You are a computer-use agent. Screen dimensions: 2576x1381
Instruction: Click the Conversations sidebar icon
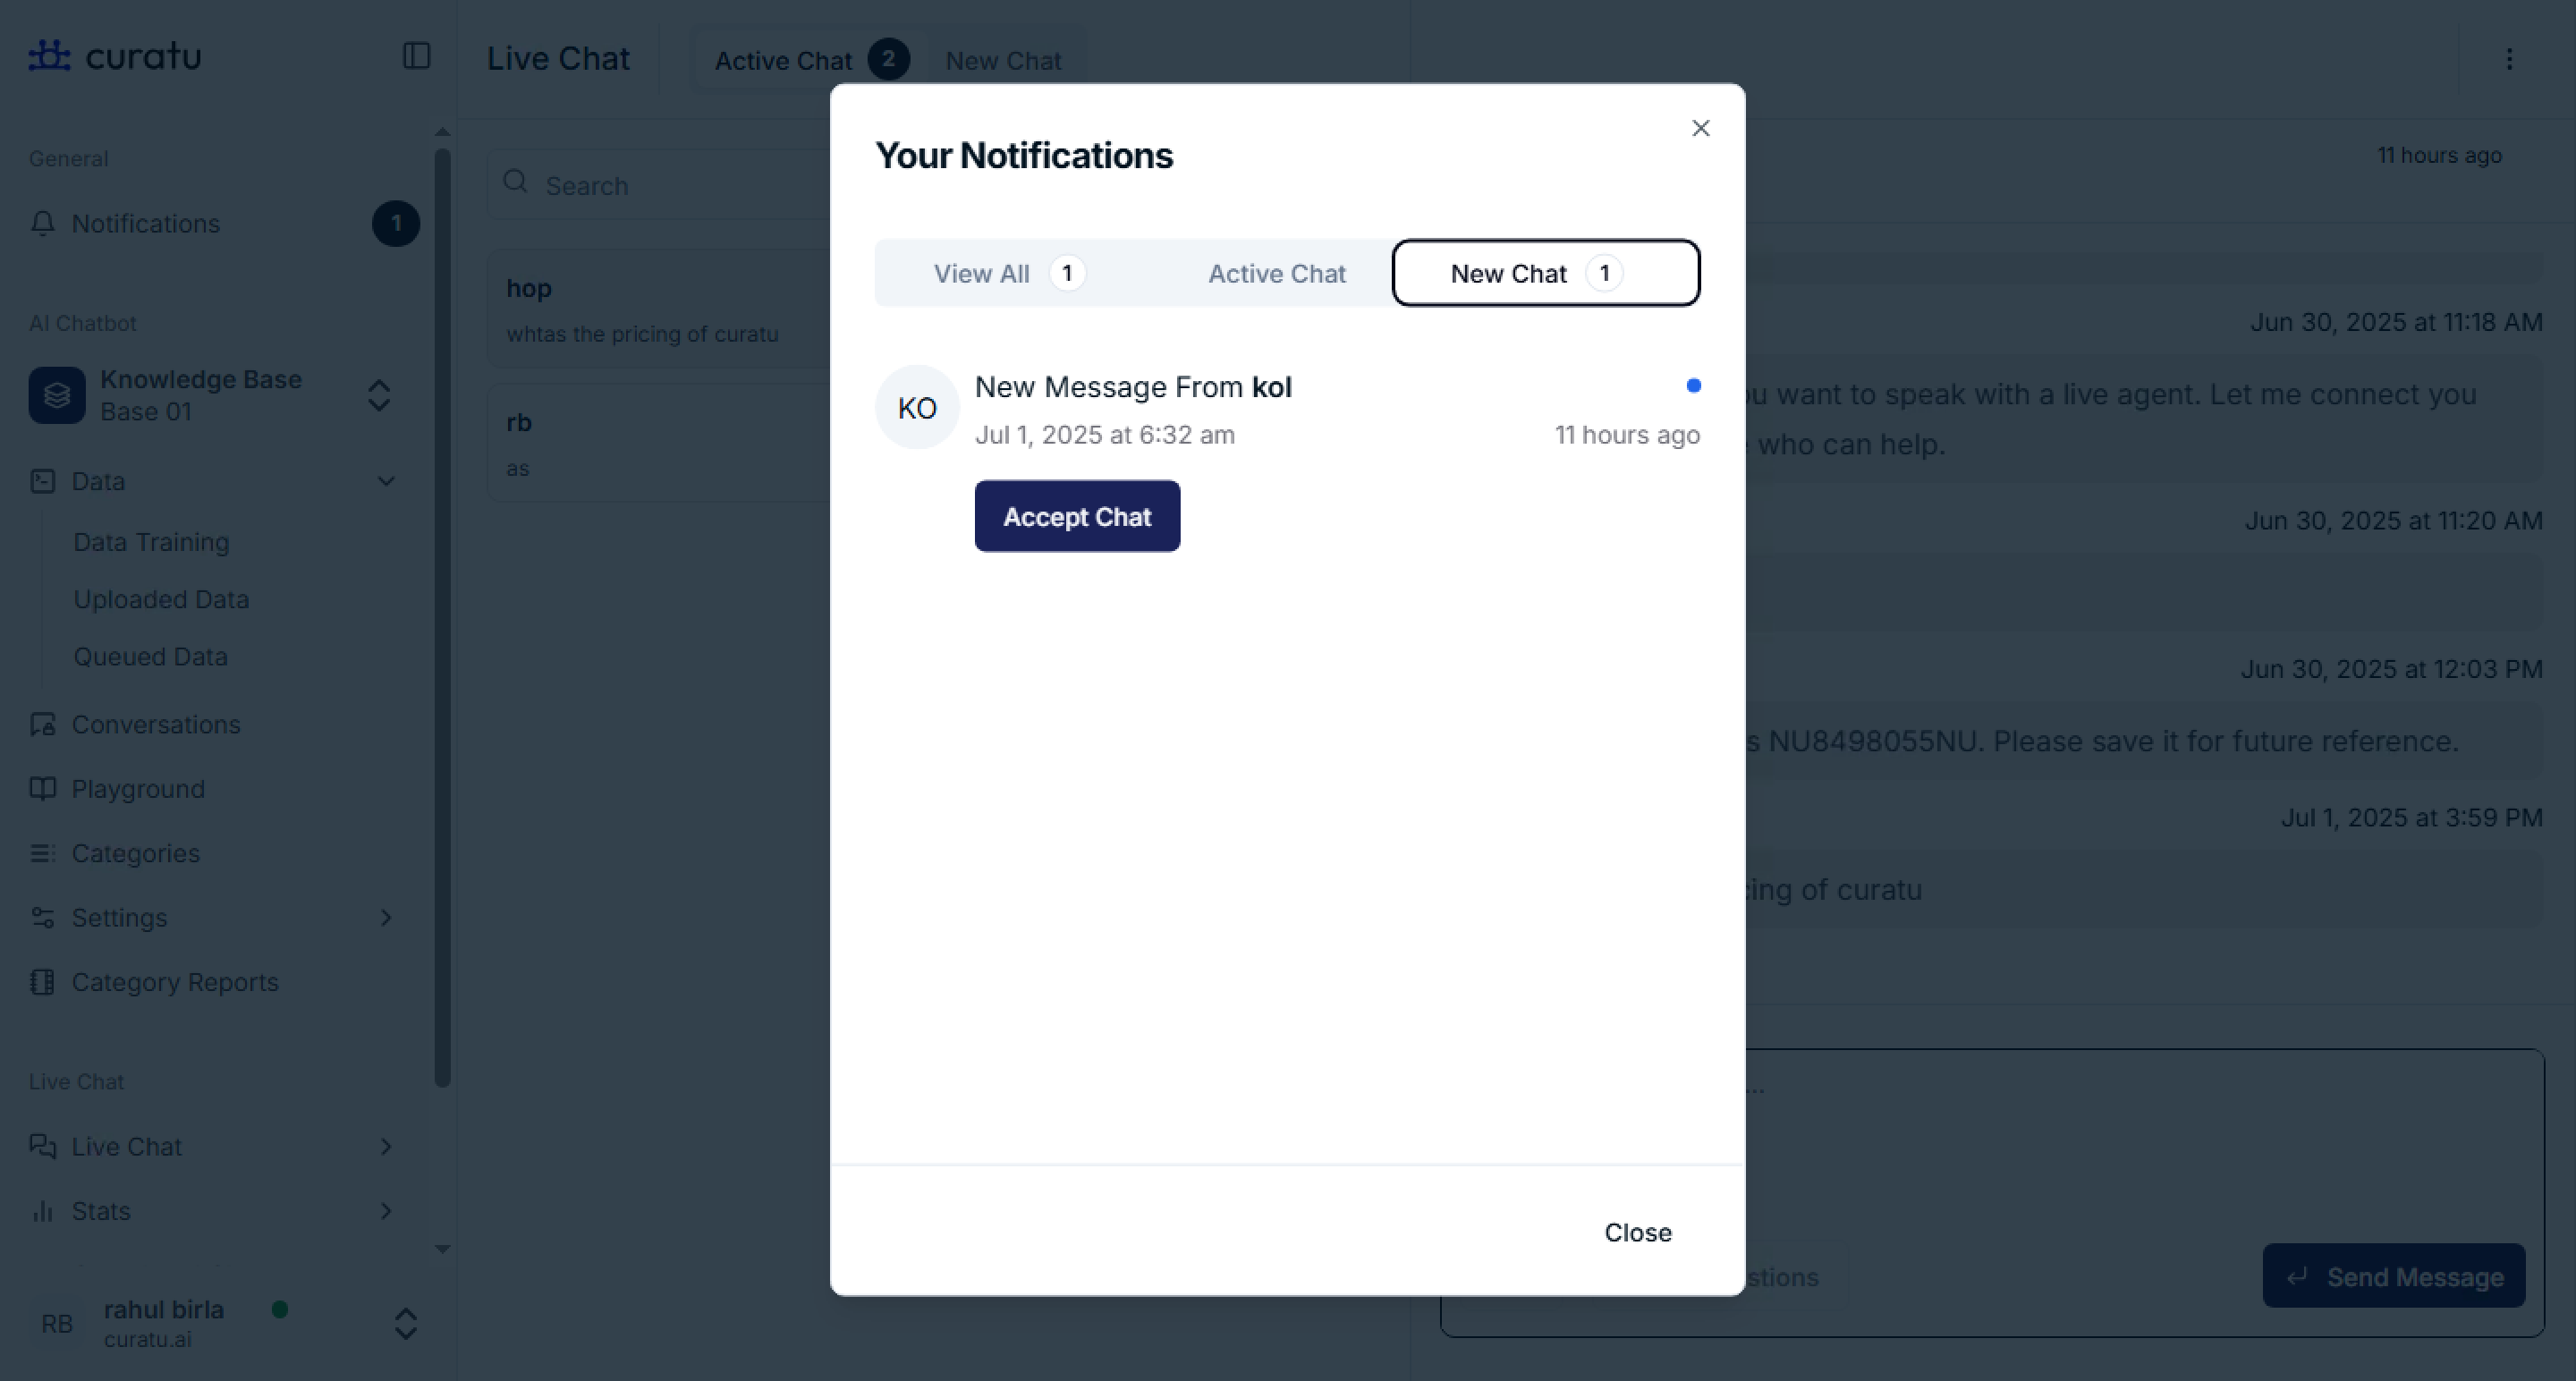tap(42, 724)
